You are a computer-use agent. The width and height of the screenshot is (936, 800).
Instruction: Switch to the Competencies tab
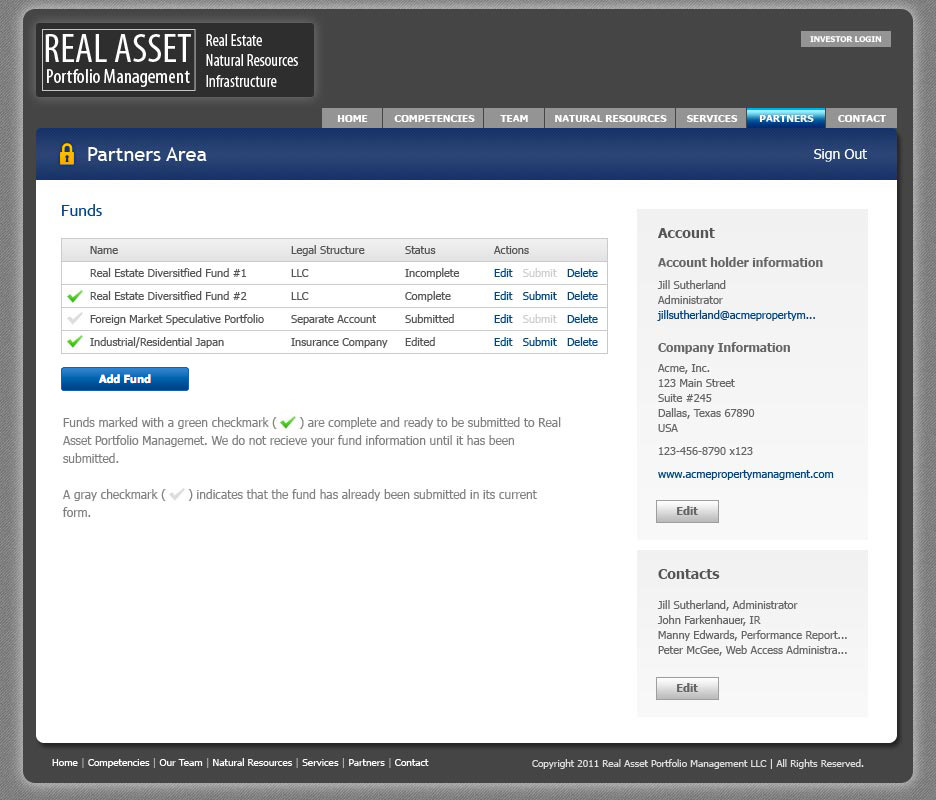(434, 118)
